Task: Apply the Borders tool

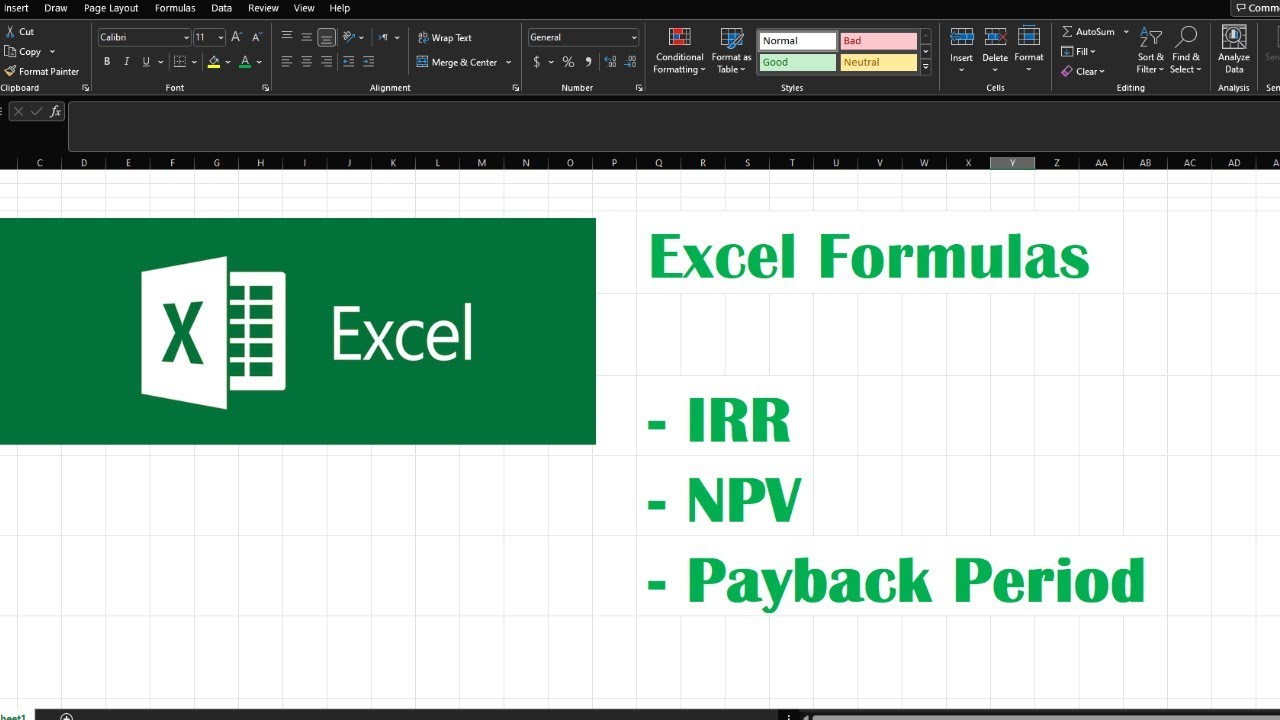Action: (x=179, y=62)
